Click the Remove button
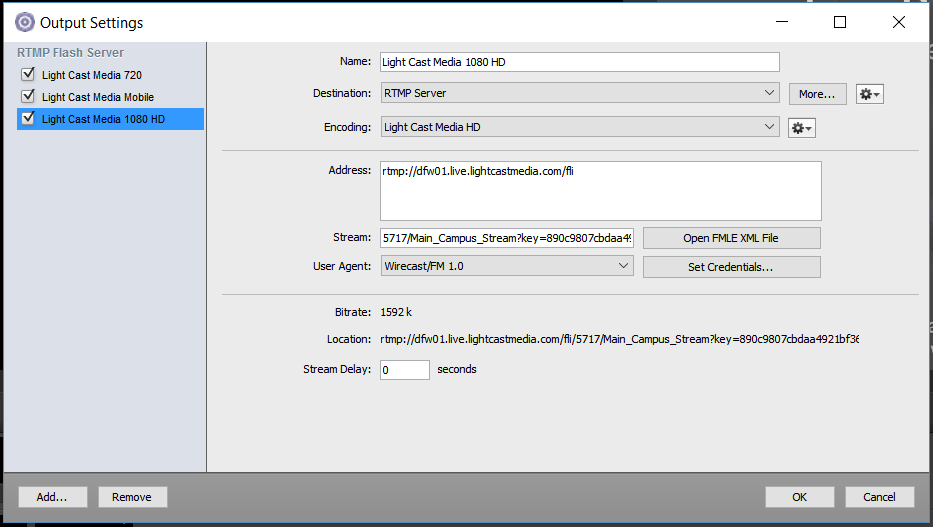933x527 pixels. coord(132,497)
